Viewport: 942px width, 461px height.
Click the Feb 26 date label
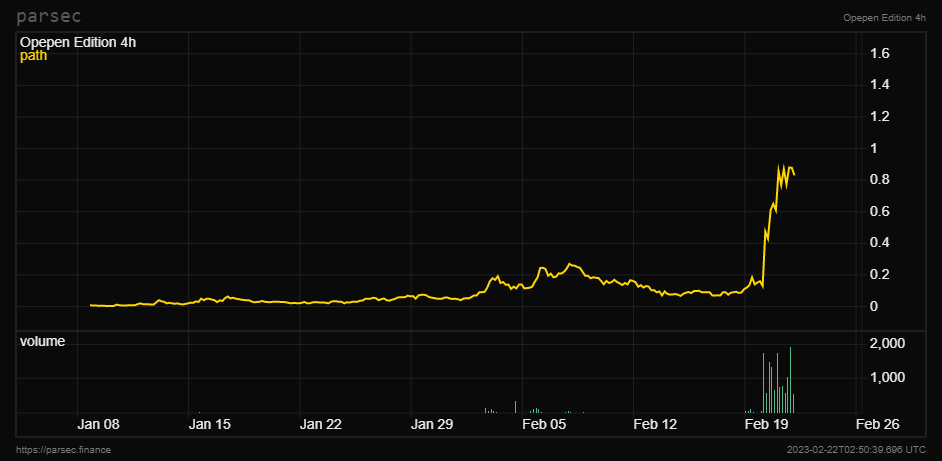(878, 424)
